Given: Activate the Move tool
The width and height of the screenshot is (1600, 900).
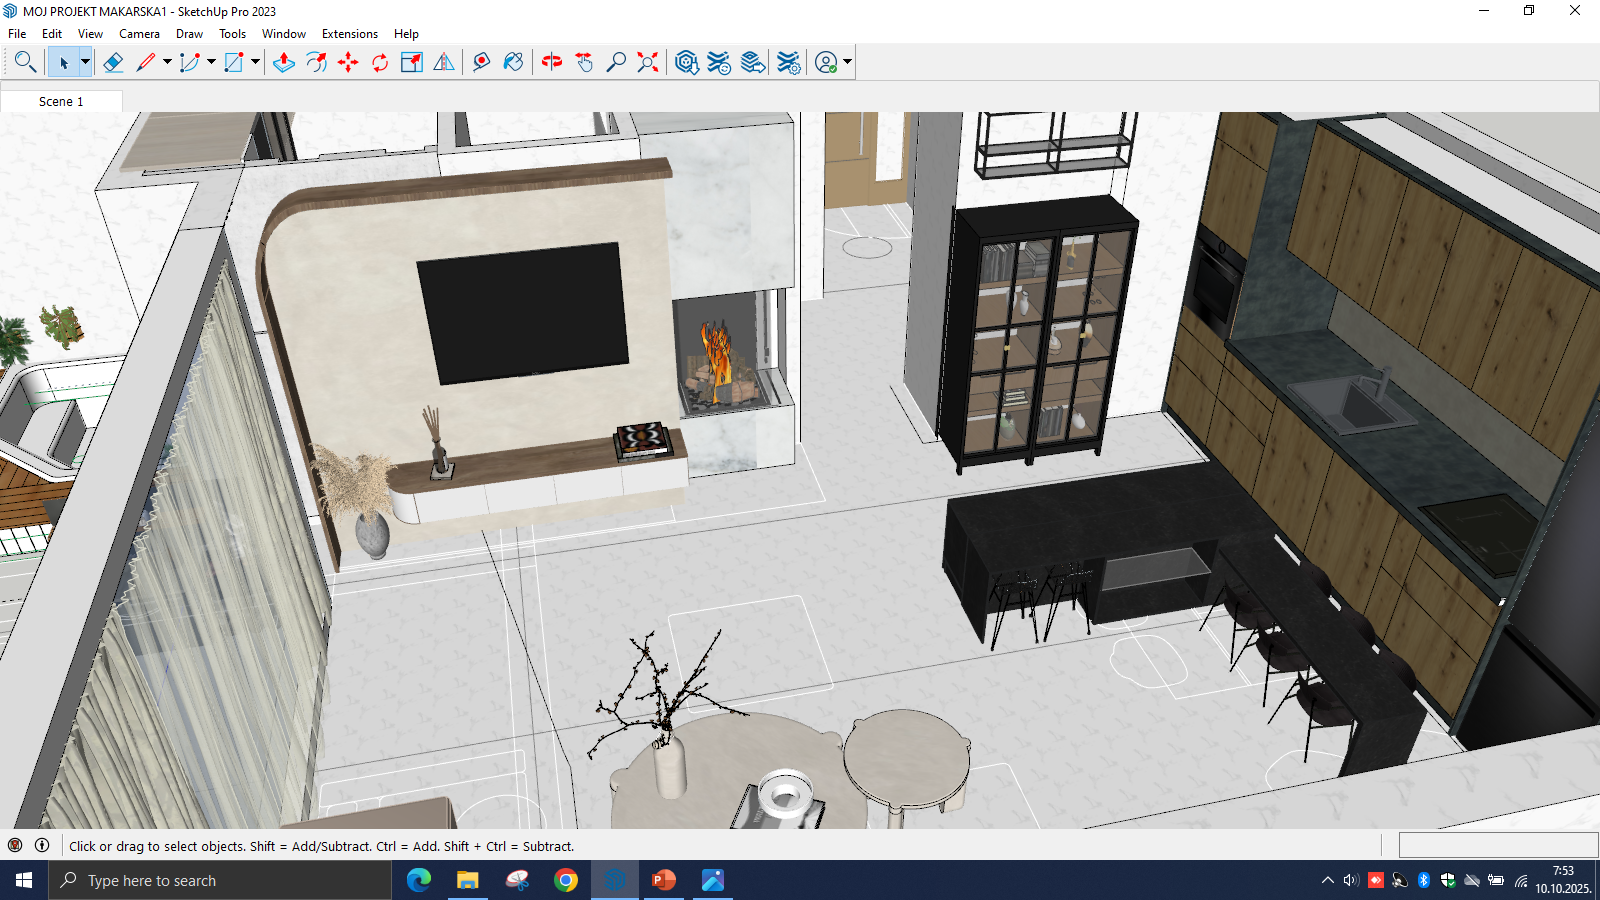Looking at the screenshot, I should point(348,62).
